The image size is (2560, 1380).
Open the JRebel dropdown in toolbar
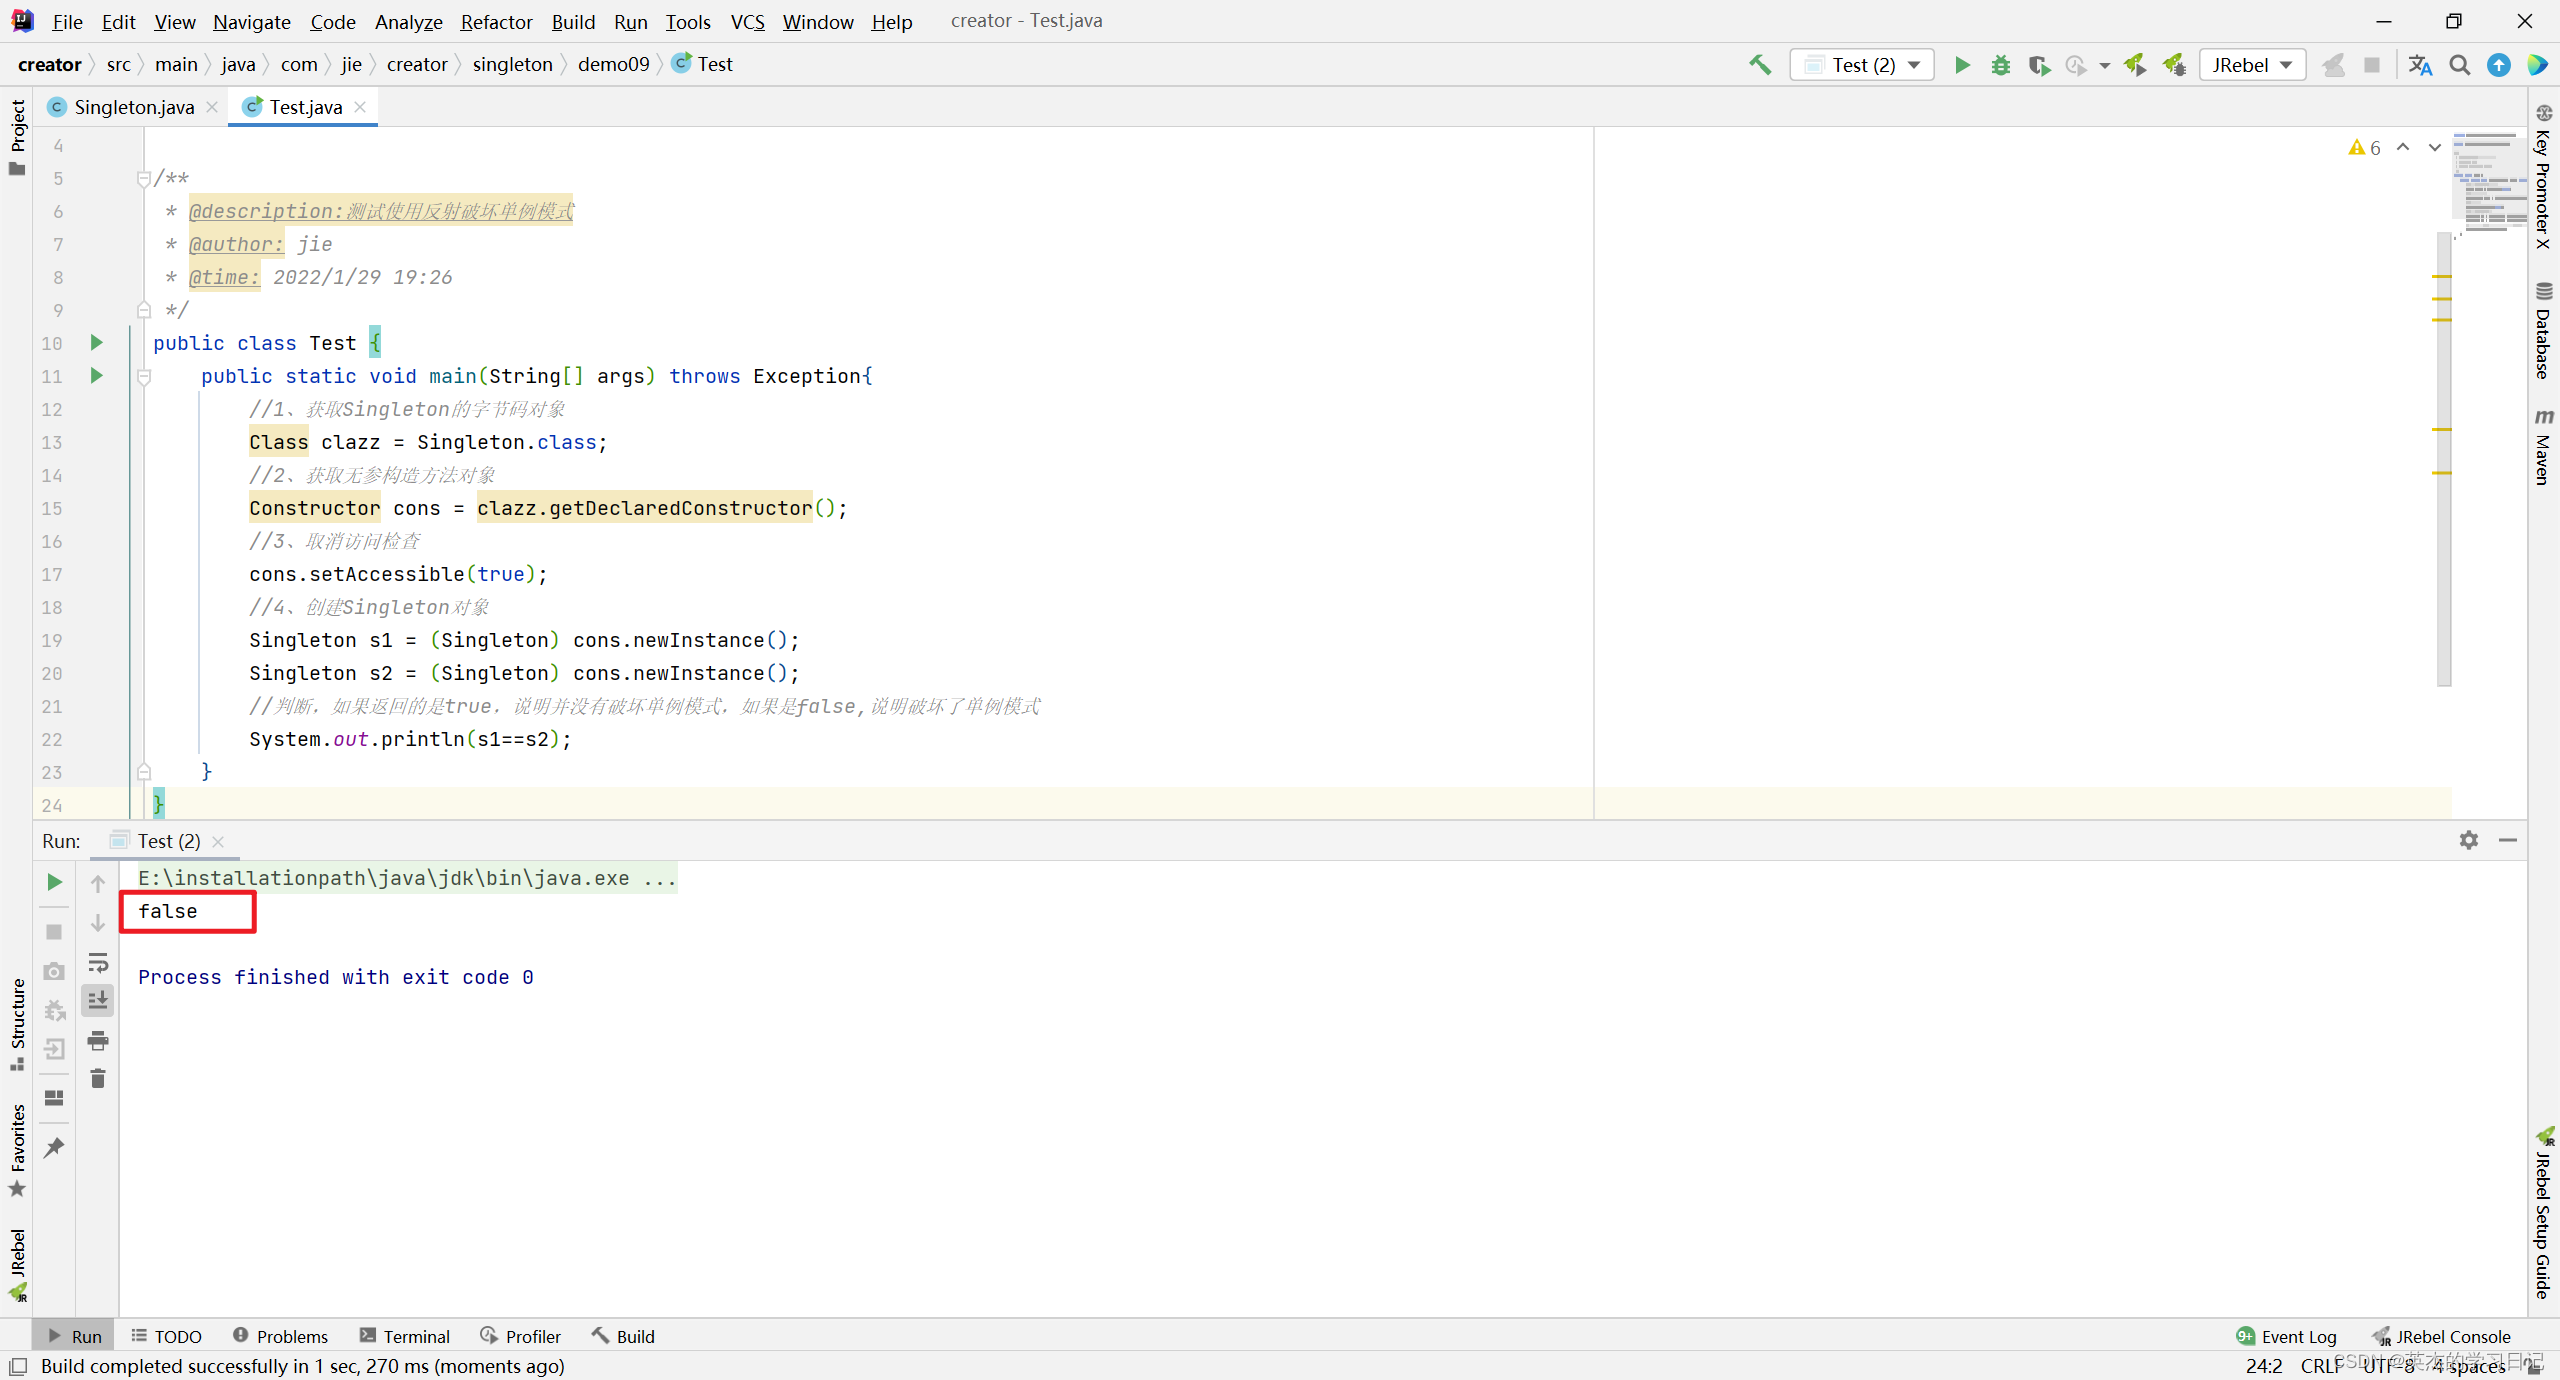click(x=2251, y=65)
